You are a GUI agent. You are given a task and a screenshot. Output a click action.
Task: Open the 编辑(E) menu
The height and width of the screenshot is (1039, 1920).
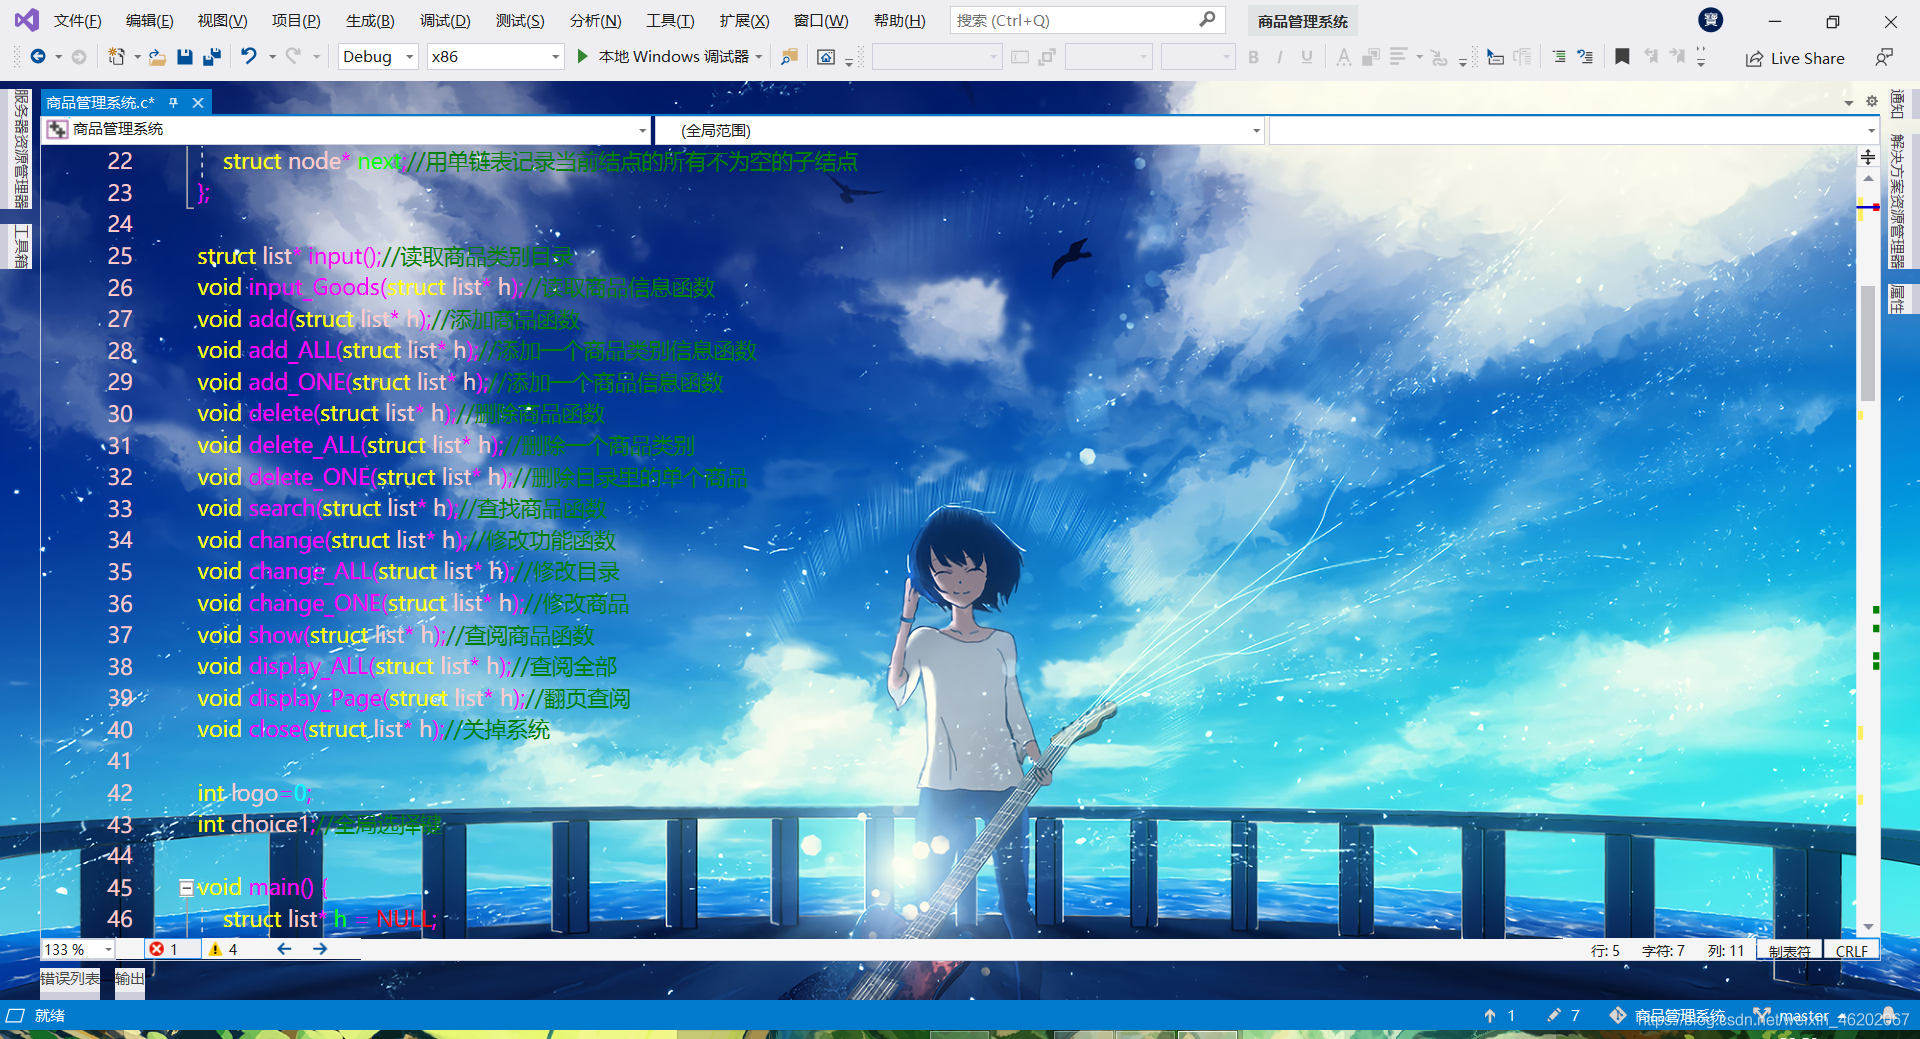click(x=149, y=21)
